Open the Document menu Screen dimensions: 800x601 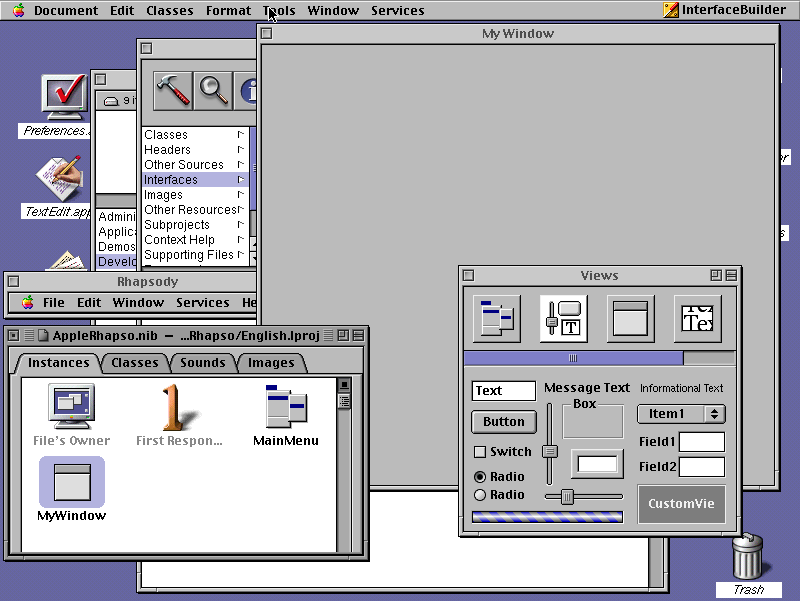click(x=66, y=10)
